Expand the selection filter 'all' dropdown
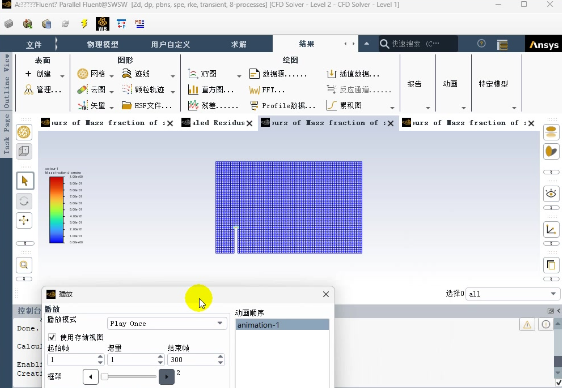The image size is (562, 388). pyautogui.click(x=512, y=294)
